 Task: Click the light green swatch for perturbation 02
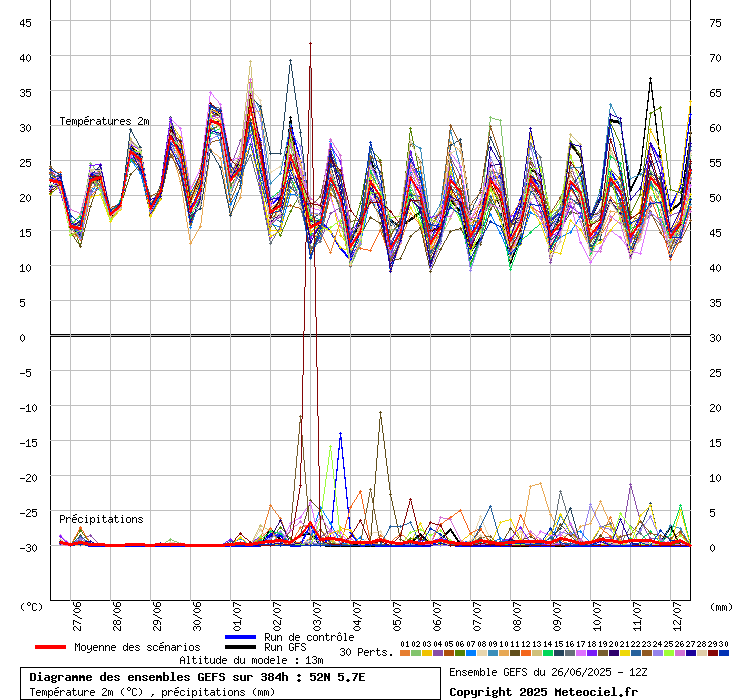416,653
